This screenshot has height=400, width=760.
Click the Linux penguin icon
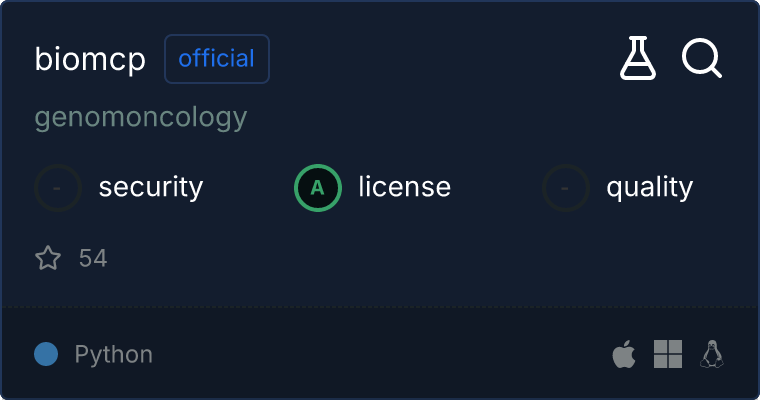coord(712,354)
